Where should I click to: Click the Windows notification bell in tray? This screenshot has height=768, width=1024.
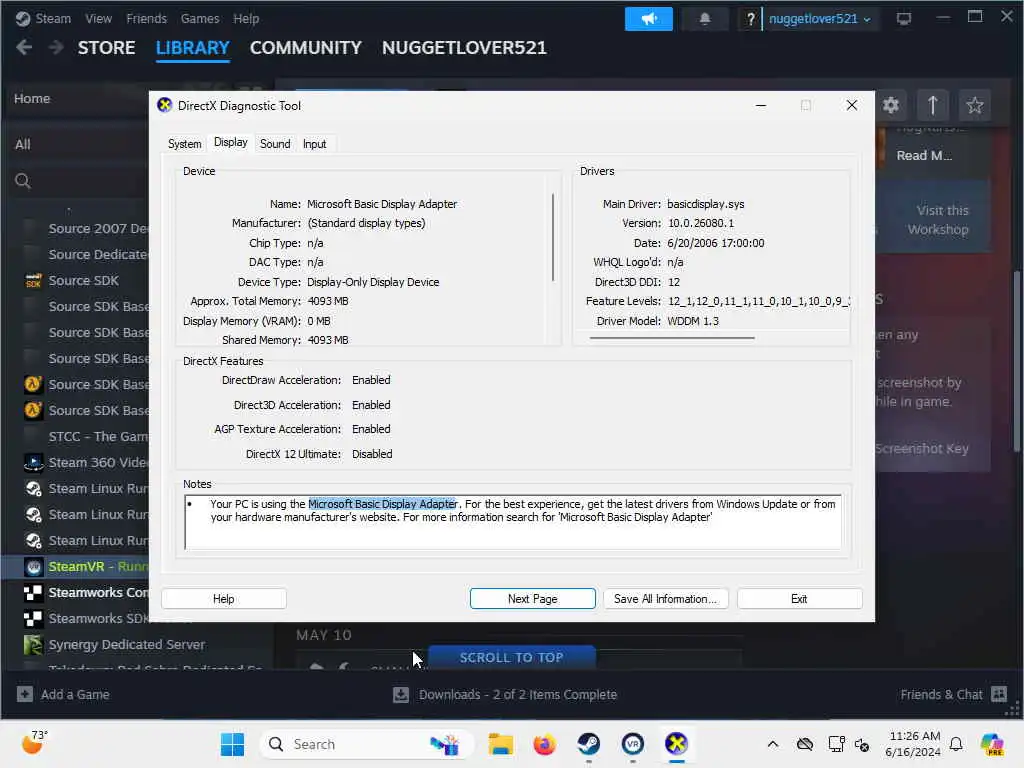956,744
